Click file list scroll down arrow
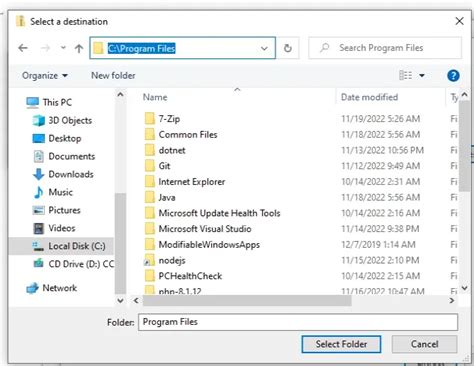 pos(465,288)
